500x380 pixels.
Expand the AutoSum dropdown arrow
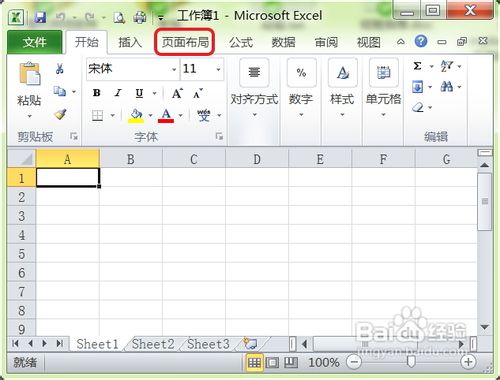coord(431,66)
